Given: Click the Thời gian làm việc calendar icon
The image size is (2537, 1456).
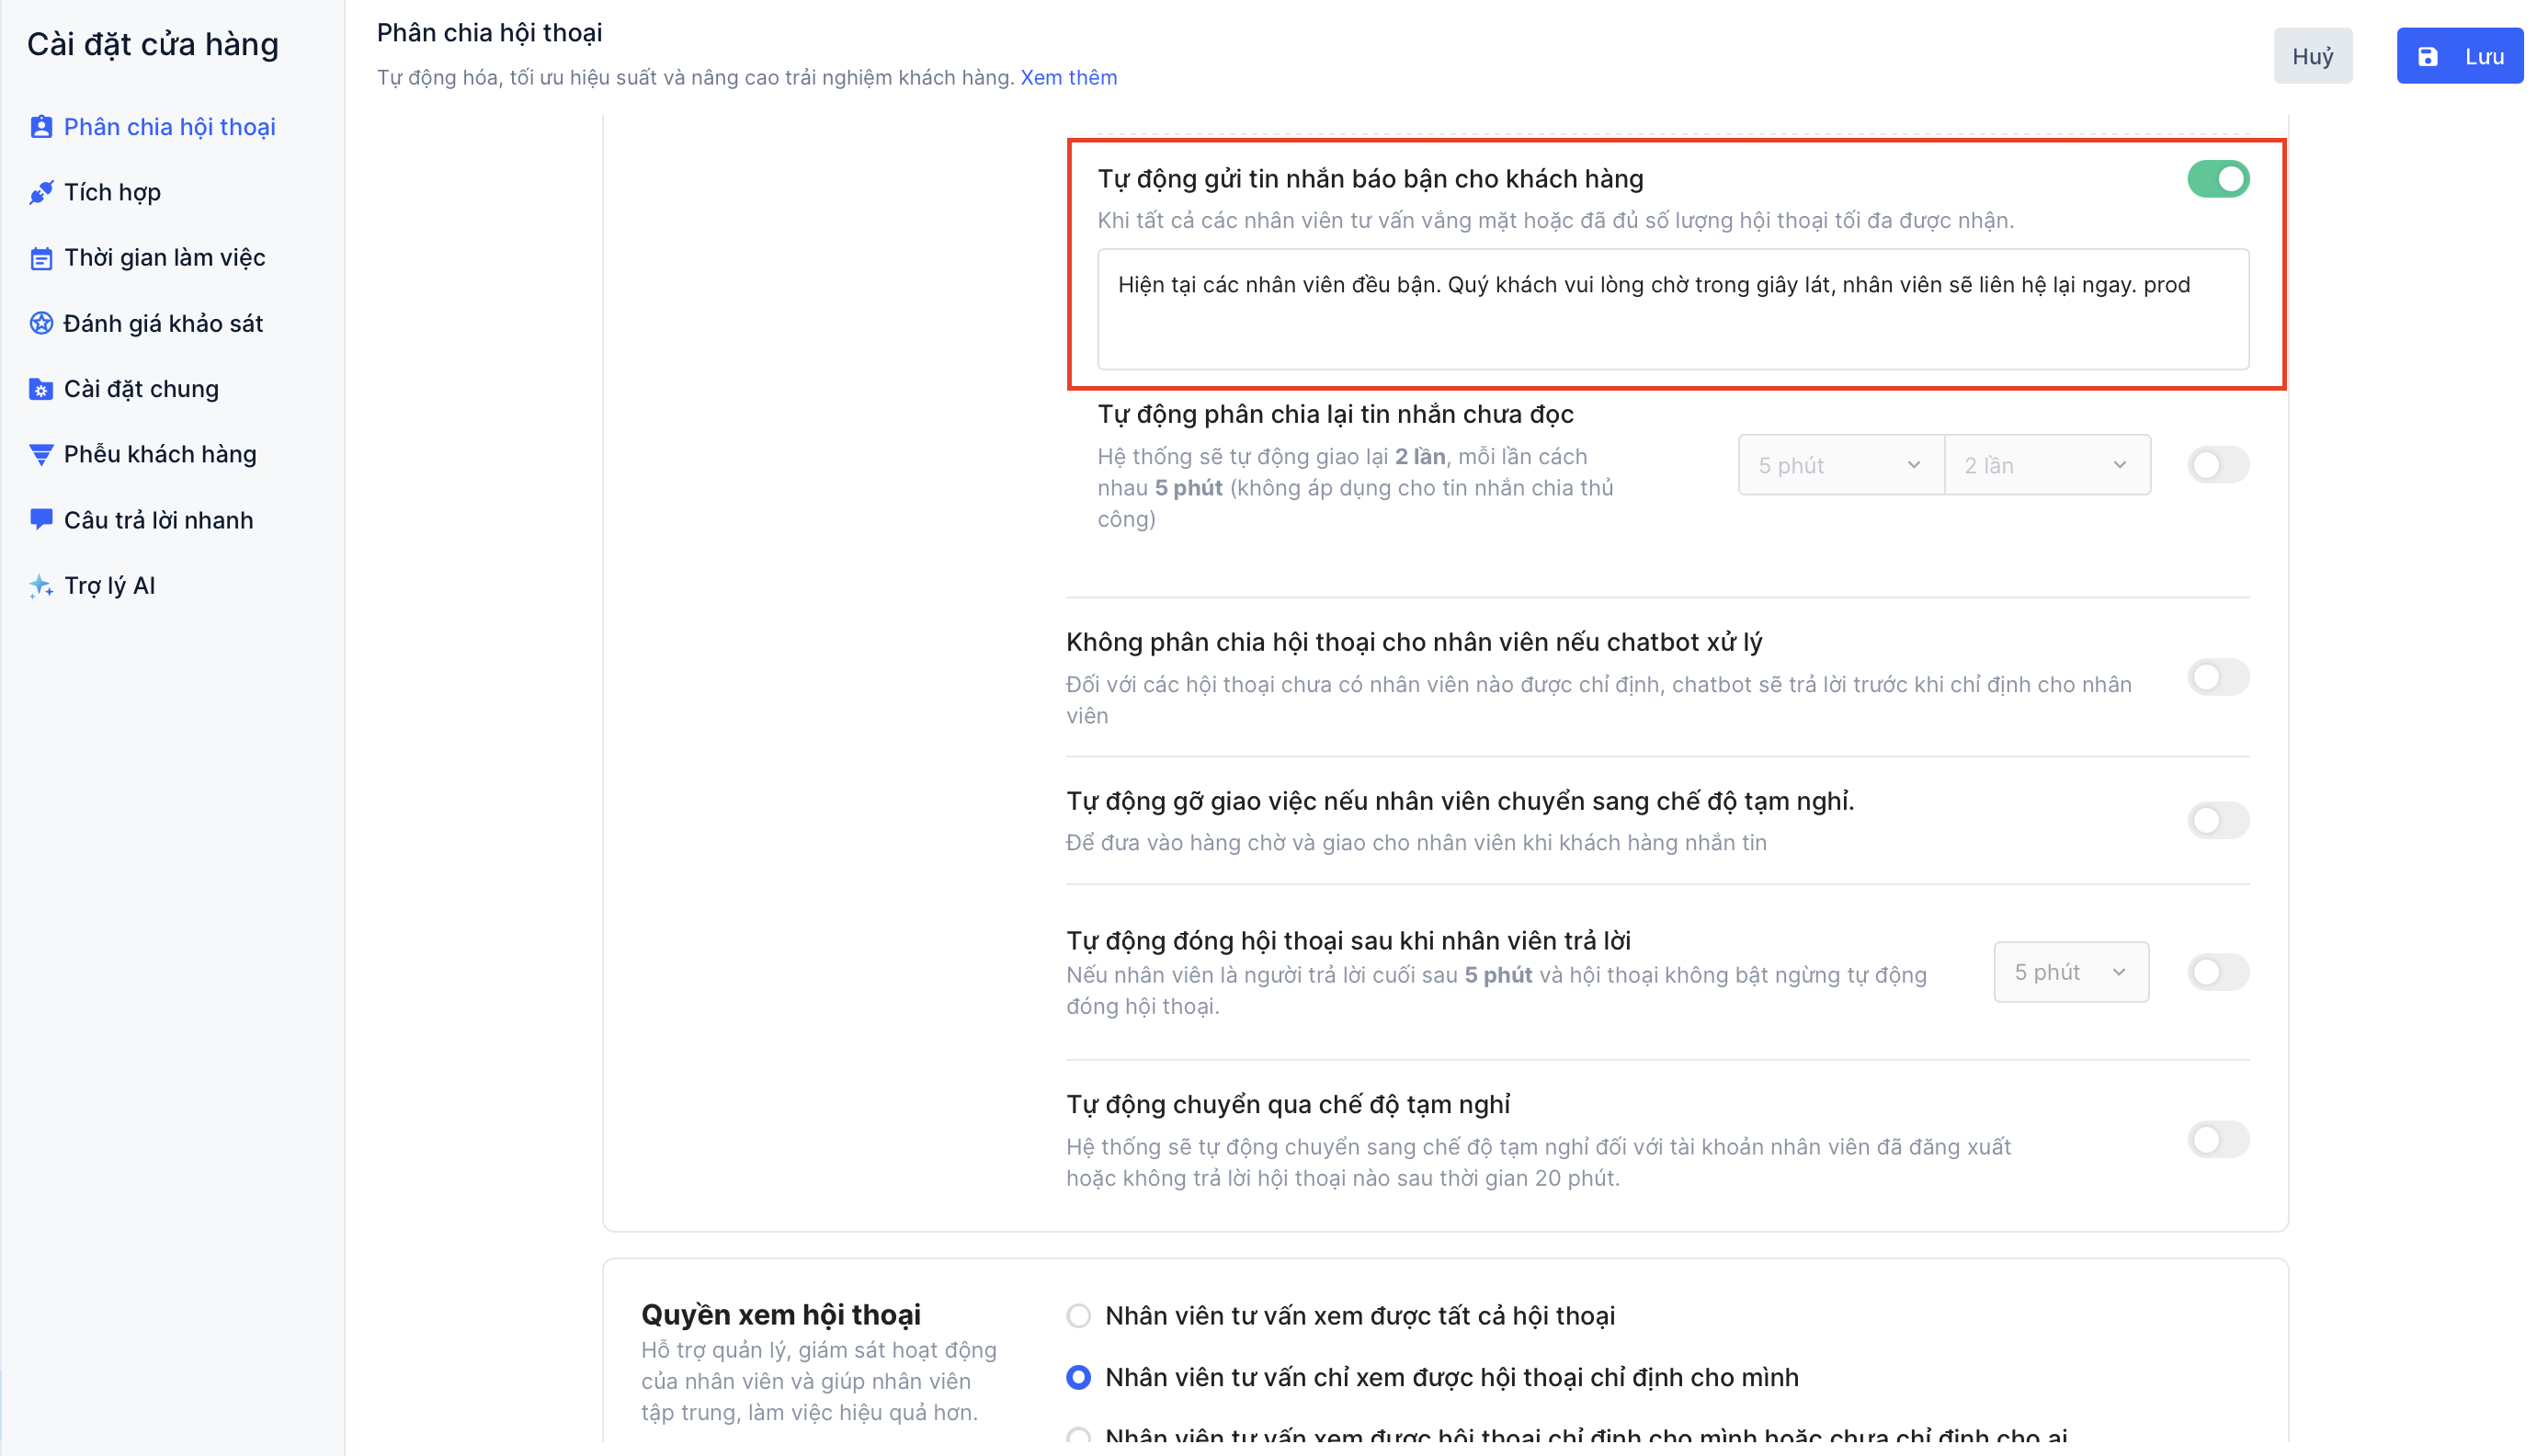Looking at the screenshot, I should point(41,258).
